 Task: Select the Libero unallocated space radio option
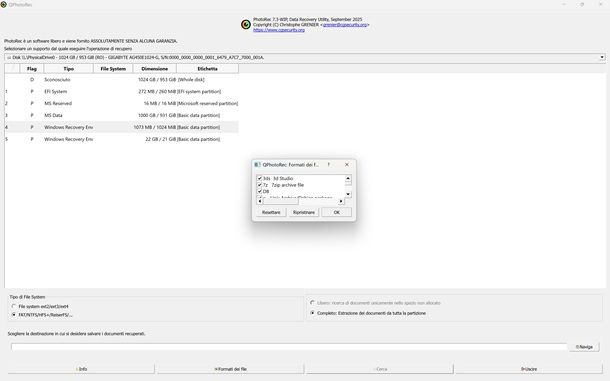(x=312, y=302)
